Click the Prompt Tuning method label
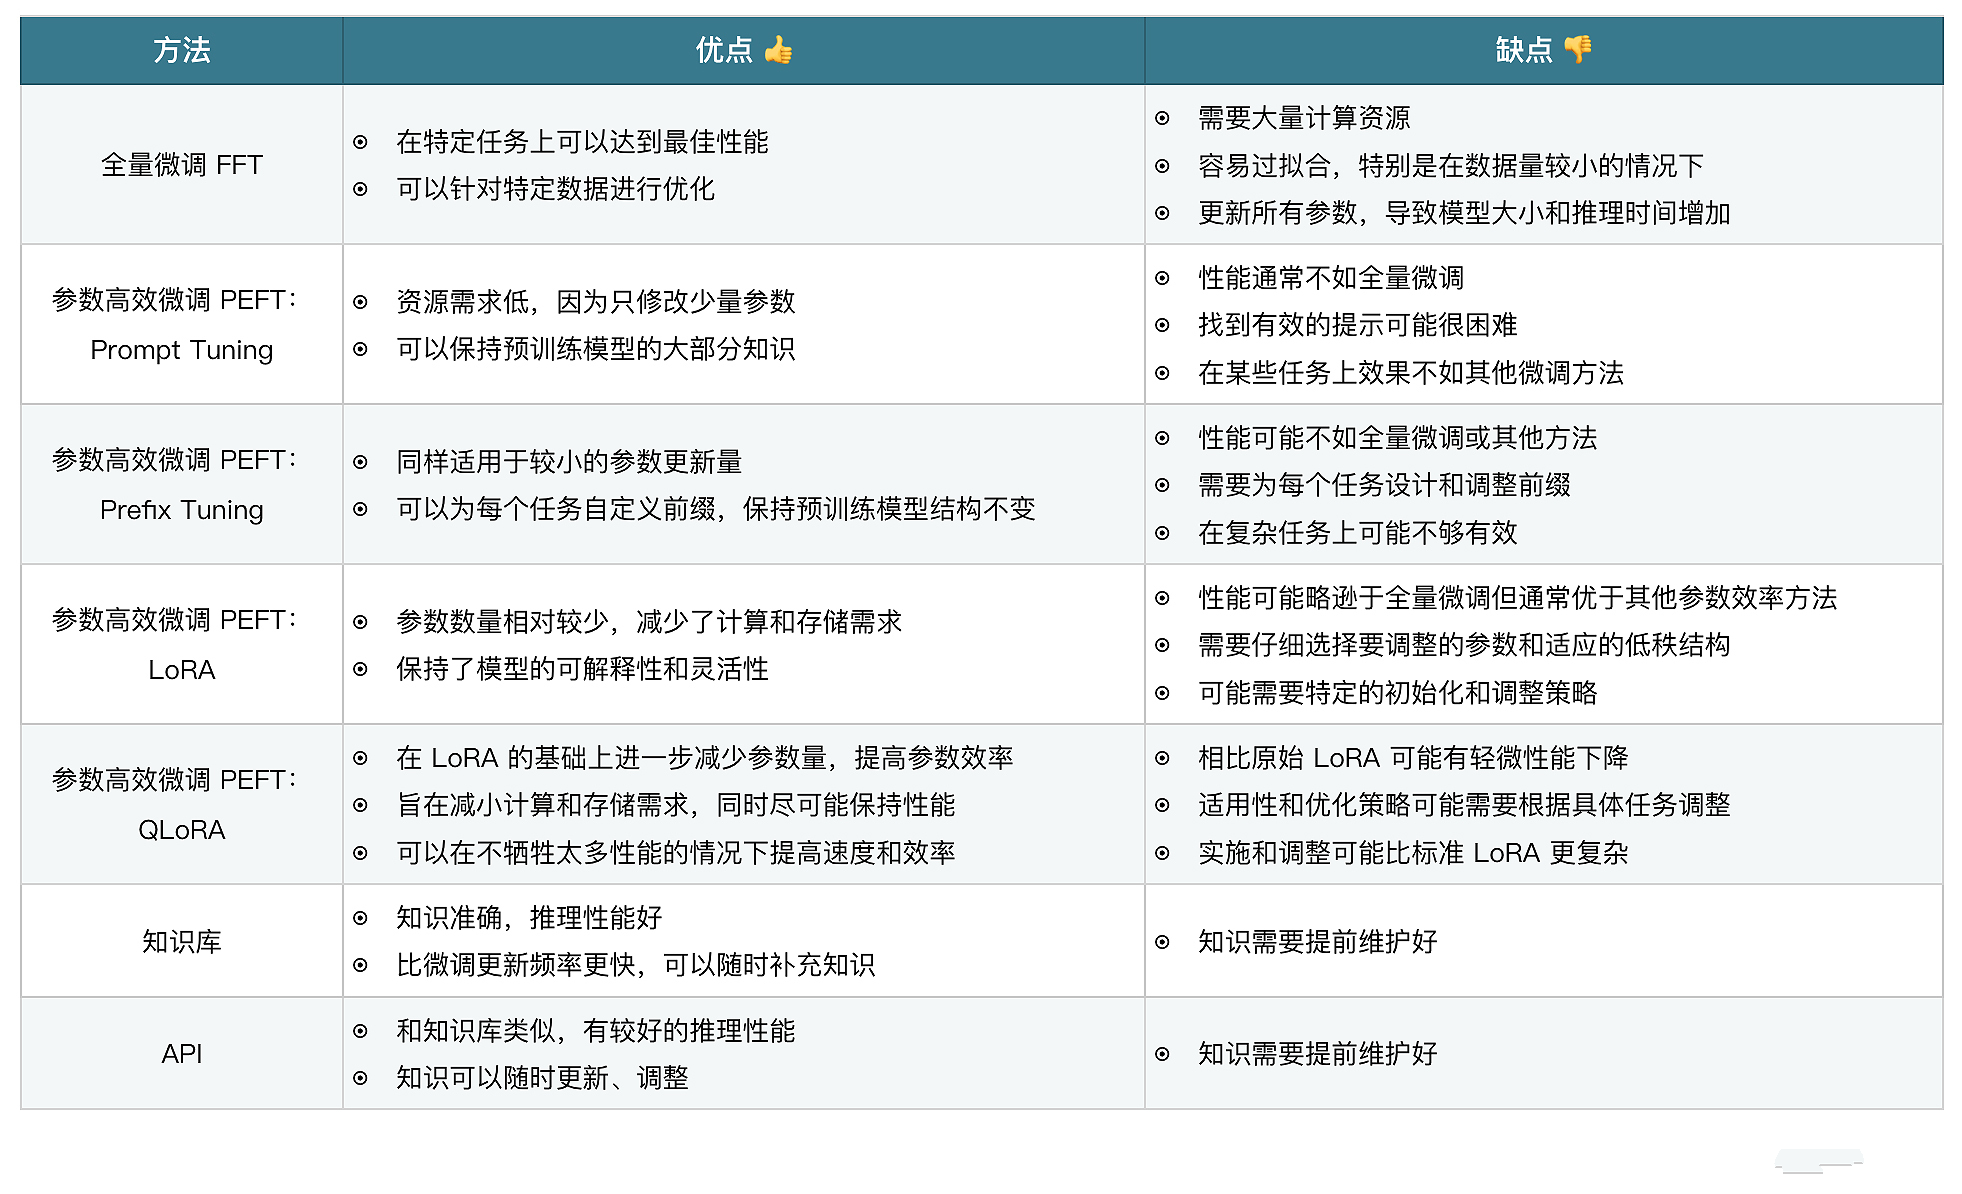This screenshot has width=1962, height=1194. click(182, 350)
